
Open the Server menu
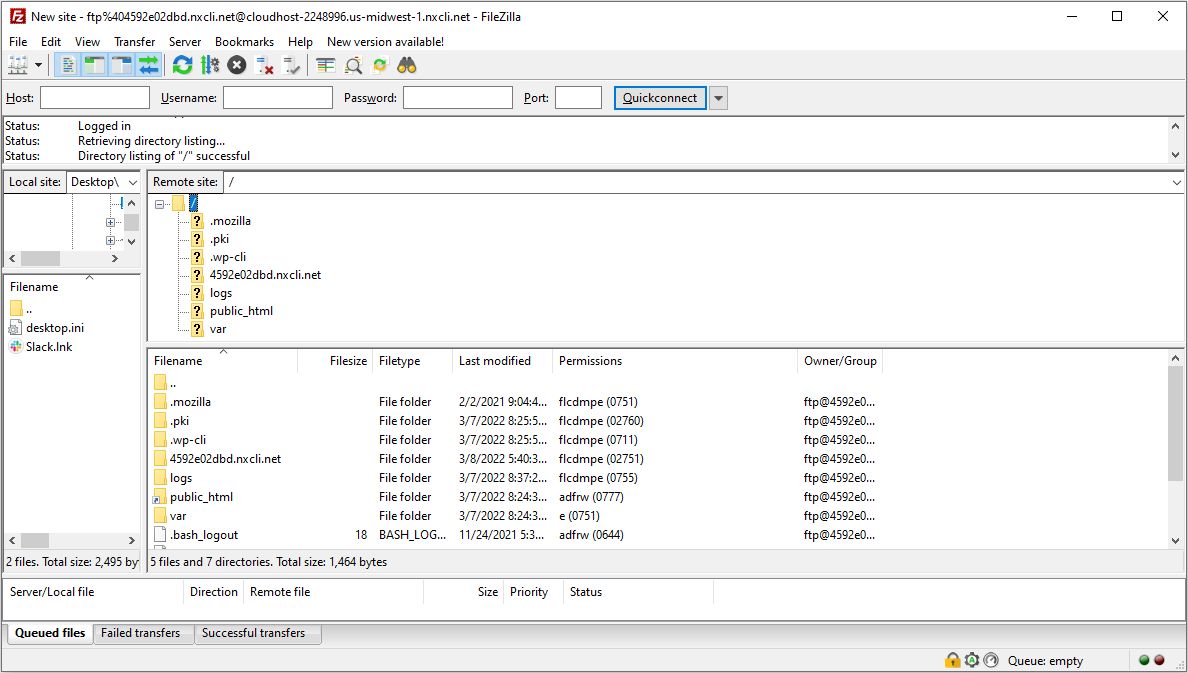(x=185, y=42)
